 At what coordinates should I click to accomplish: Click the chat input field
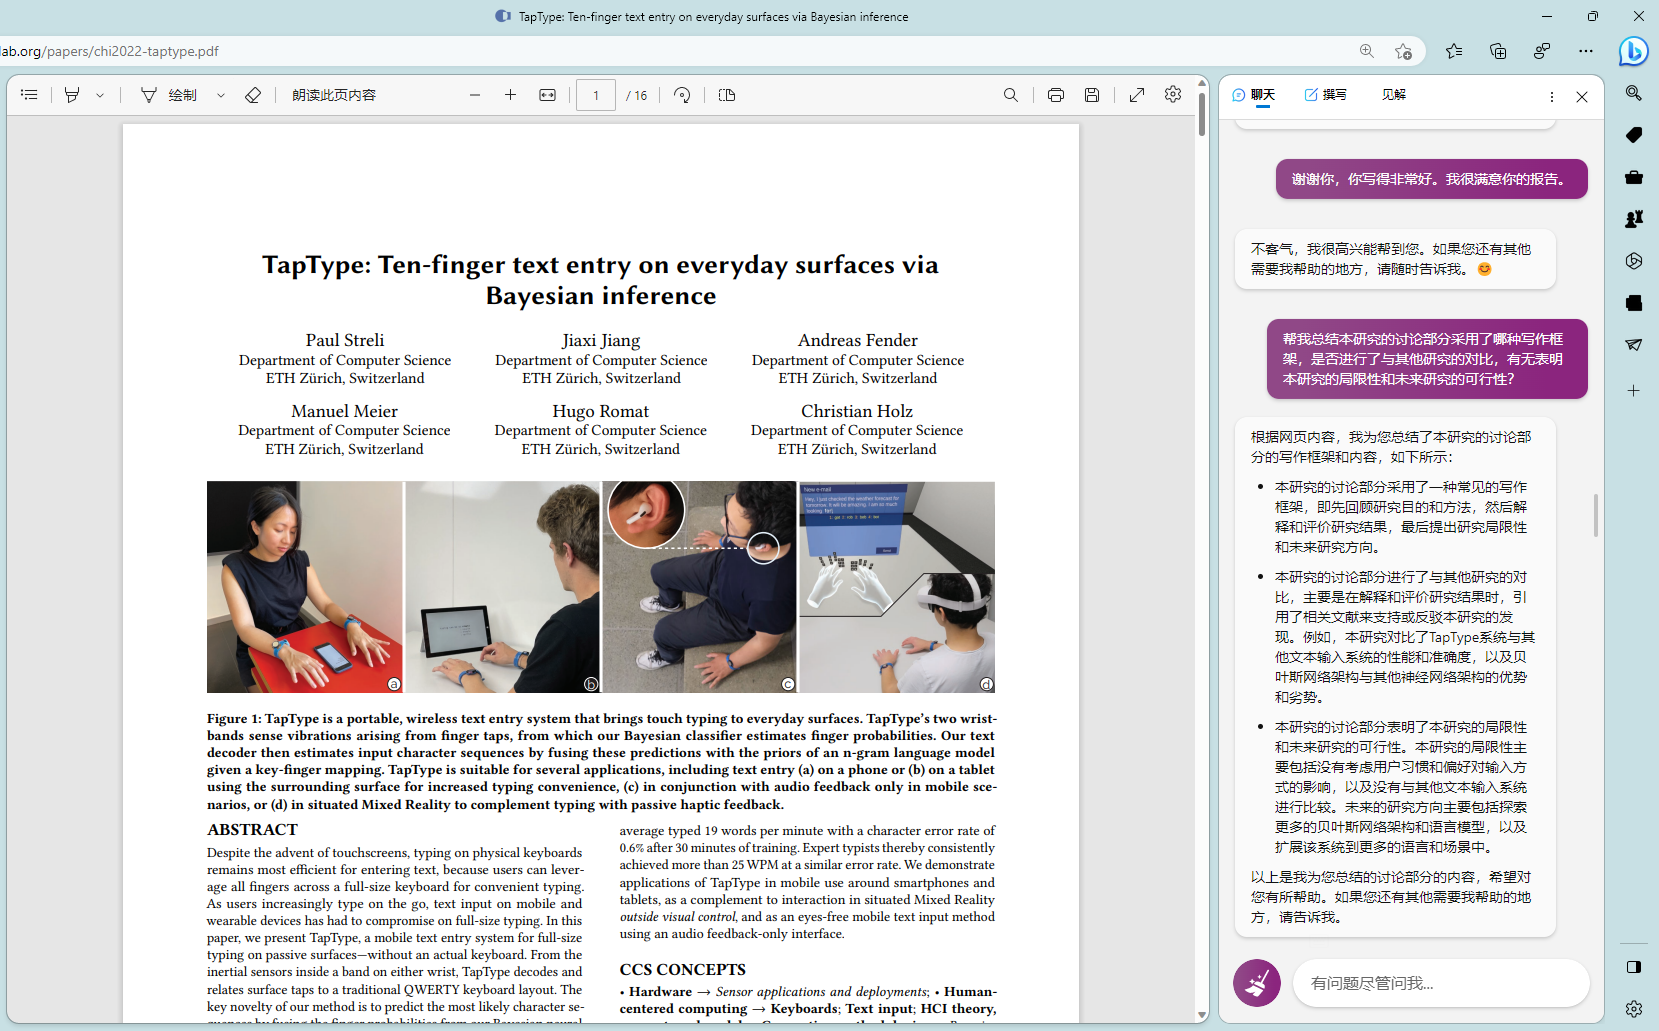coord(1440,983)
